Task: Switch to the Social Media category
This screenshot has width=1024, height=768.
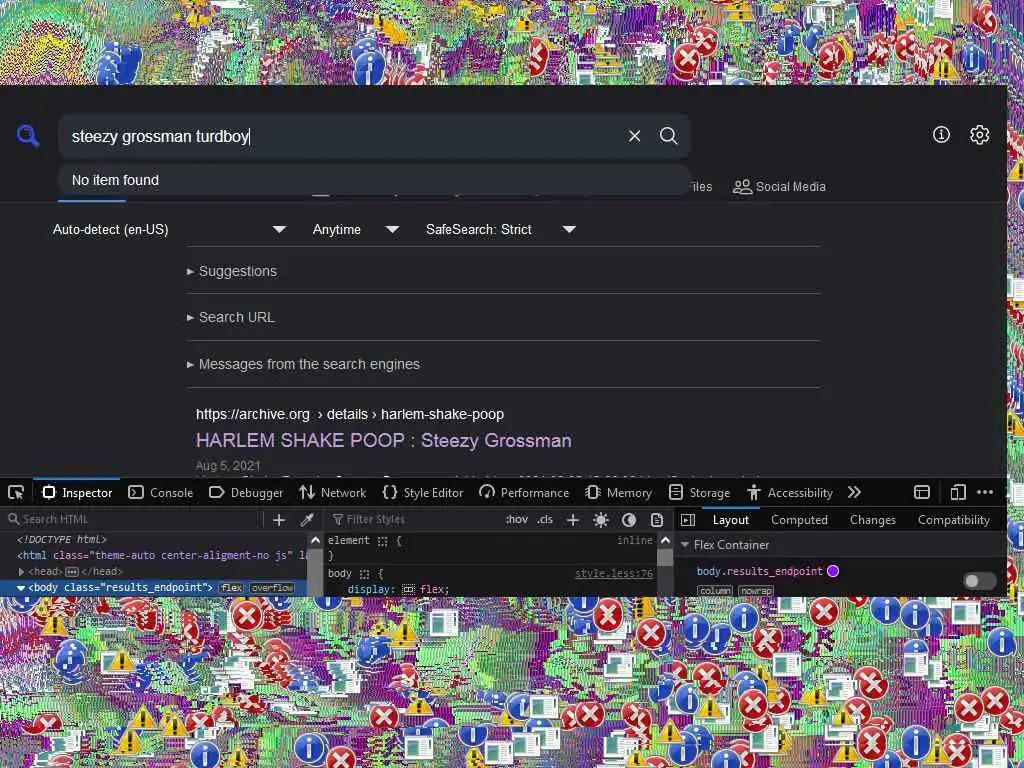Action: pyautogui.click(x=779, y=187)
